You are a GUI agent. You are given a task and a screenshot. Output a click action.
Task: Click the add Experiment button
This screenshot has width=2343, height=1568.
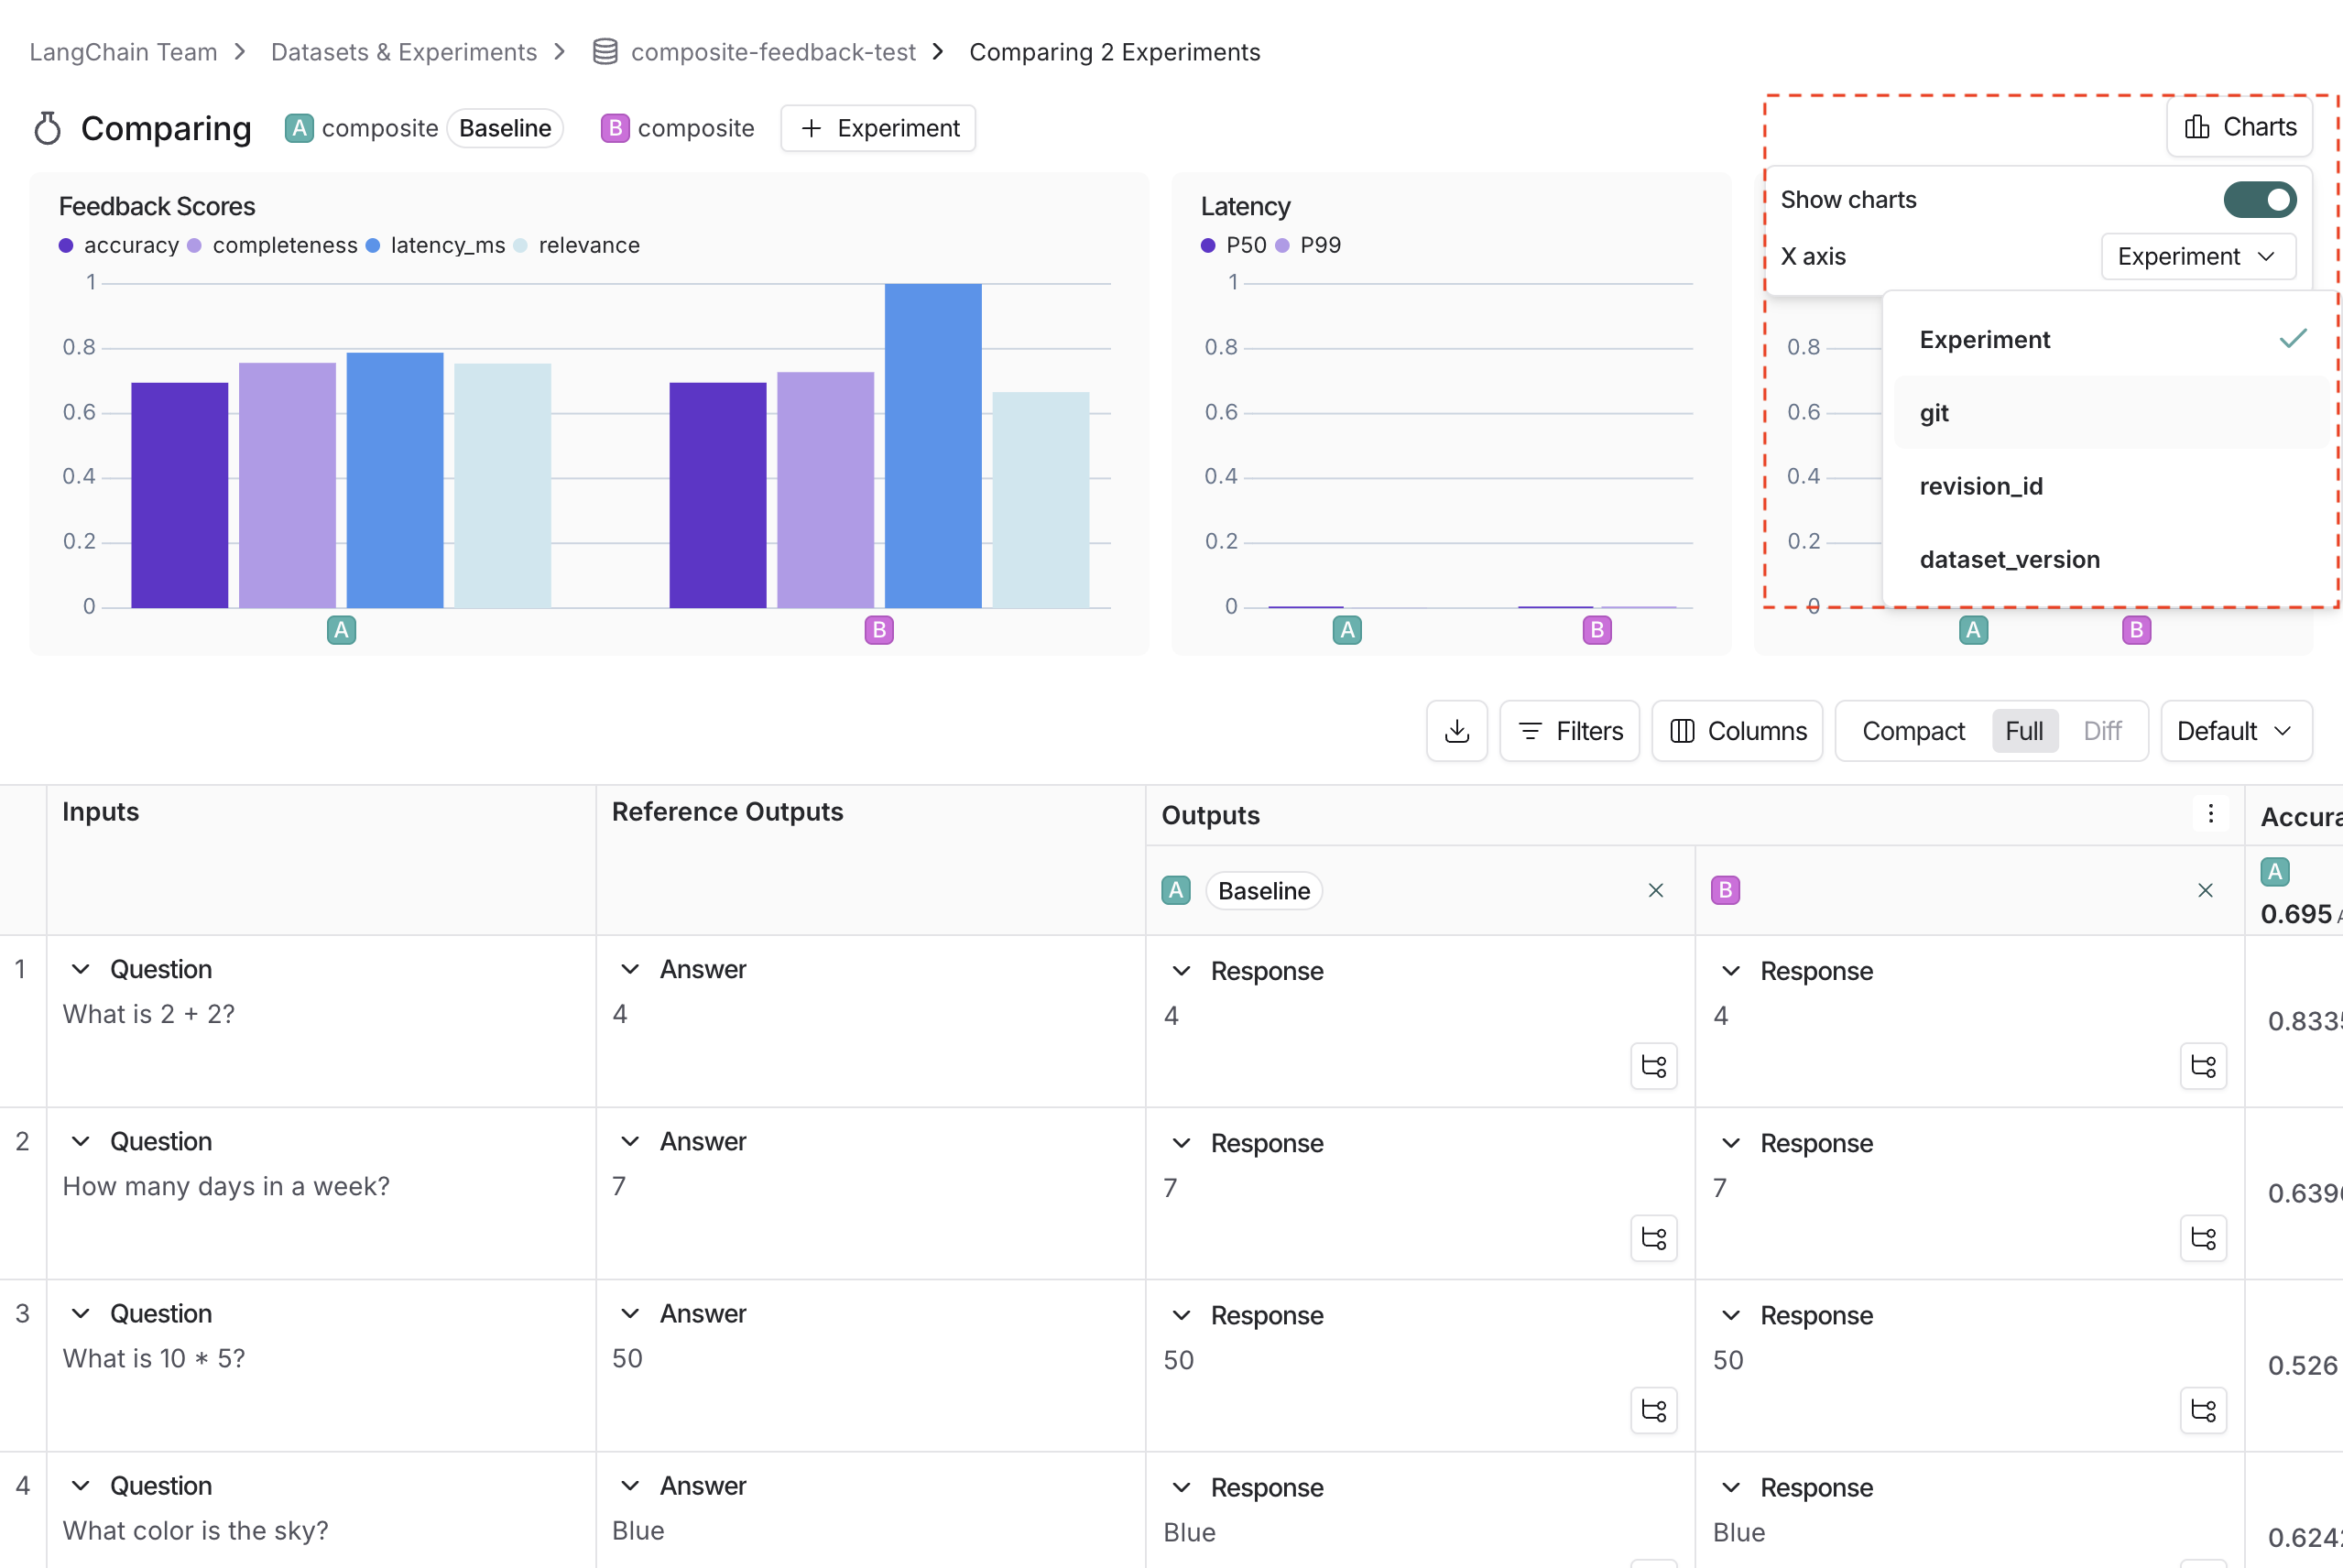(878, 128)
